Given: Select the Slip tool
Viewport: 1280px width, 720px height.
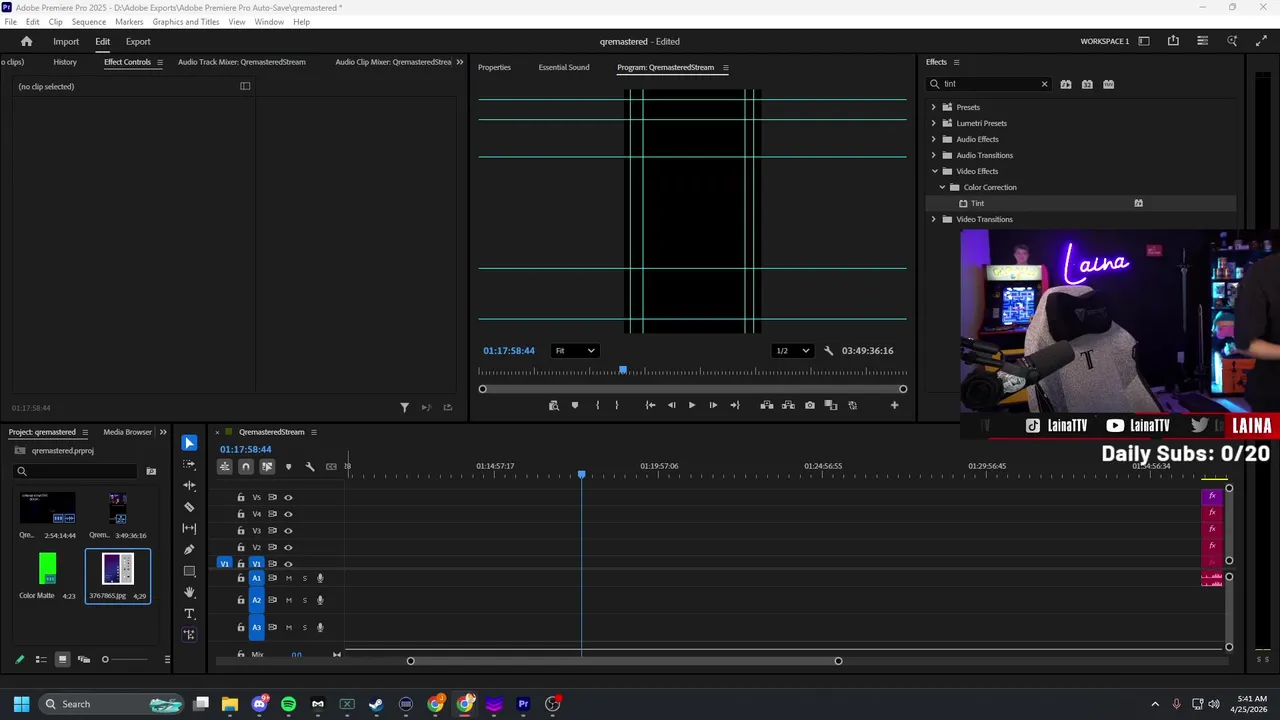Looking at the screenshot, I should pos(189,528).
